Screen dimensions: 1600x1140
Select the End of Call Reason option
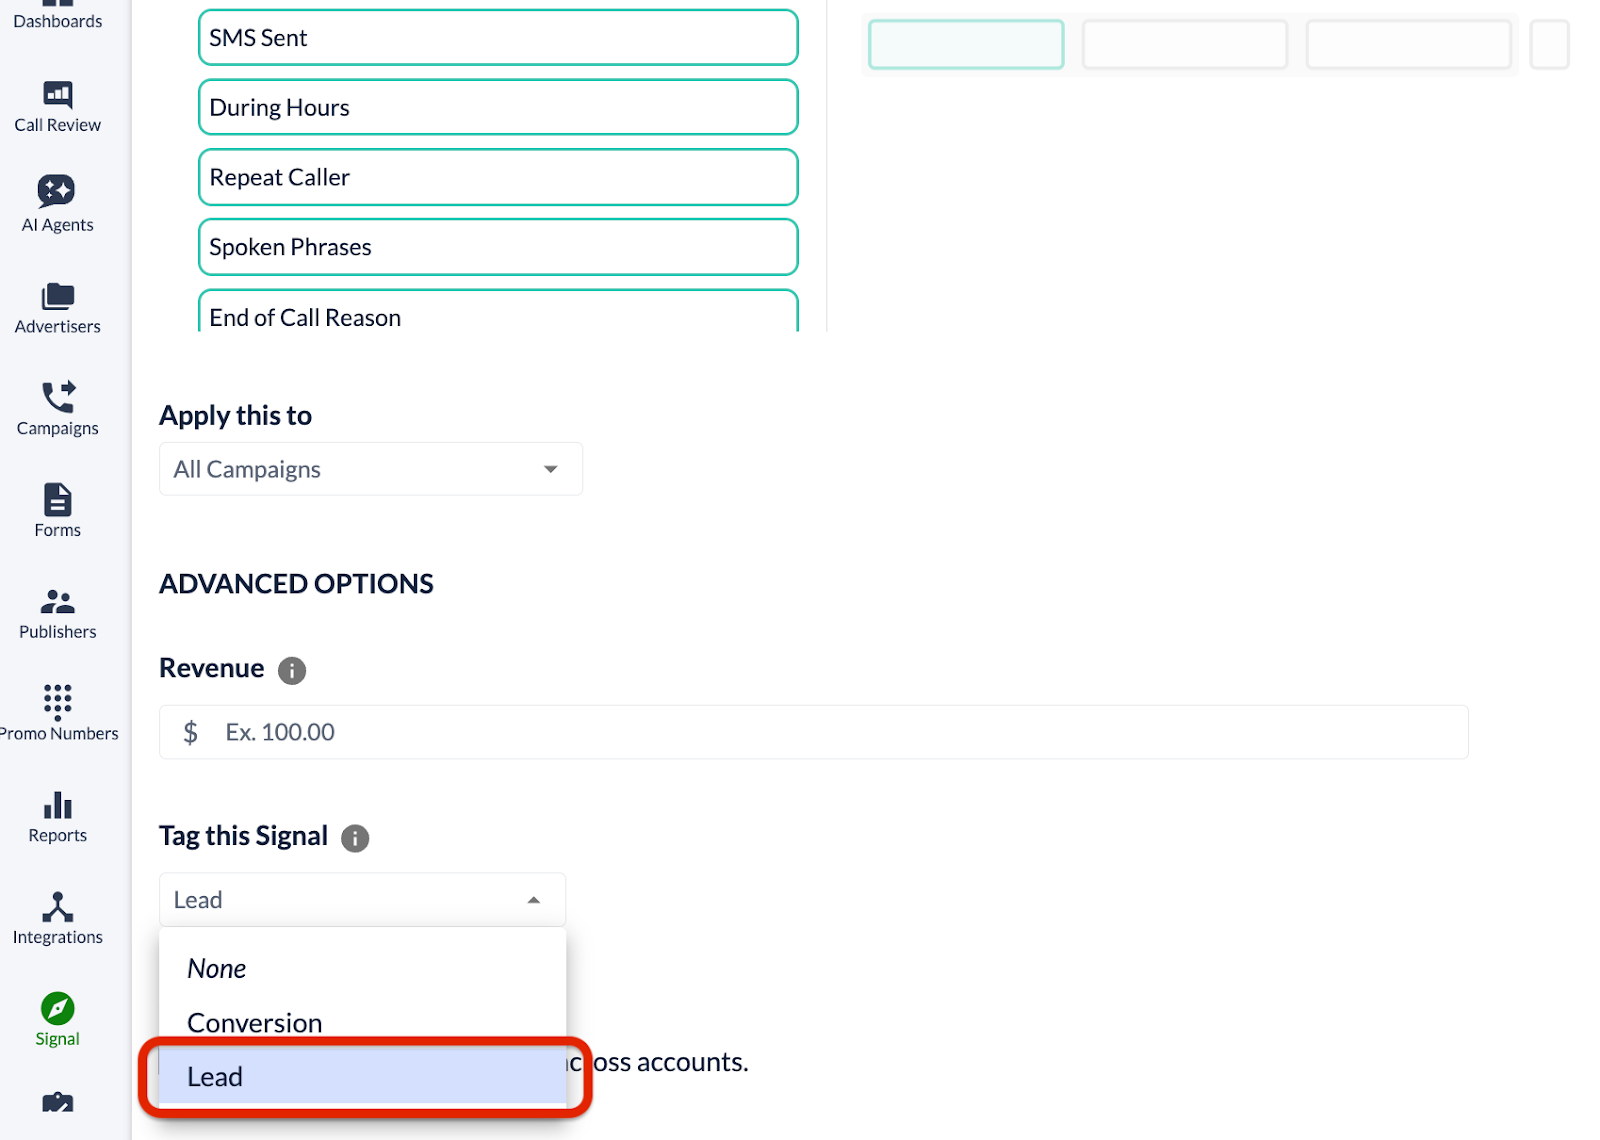point(498,312)
